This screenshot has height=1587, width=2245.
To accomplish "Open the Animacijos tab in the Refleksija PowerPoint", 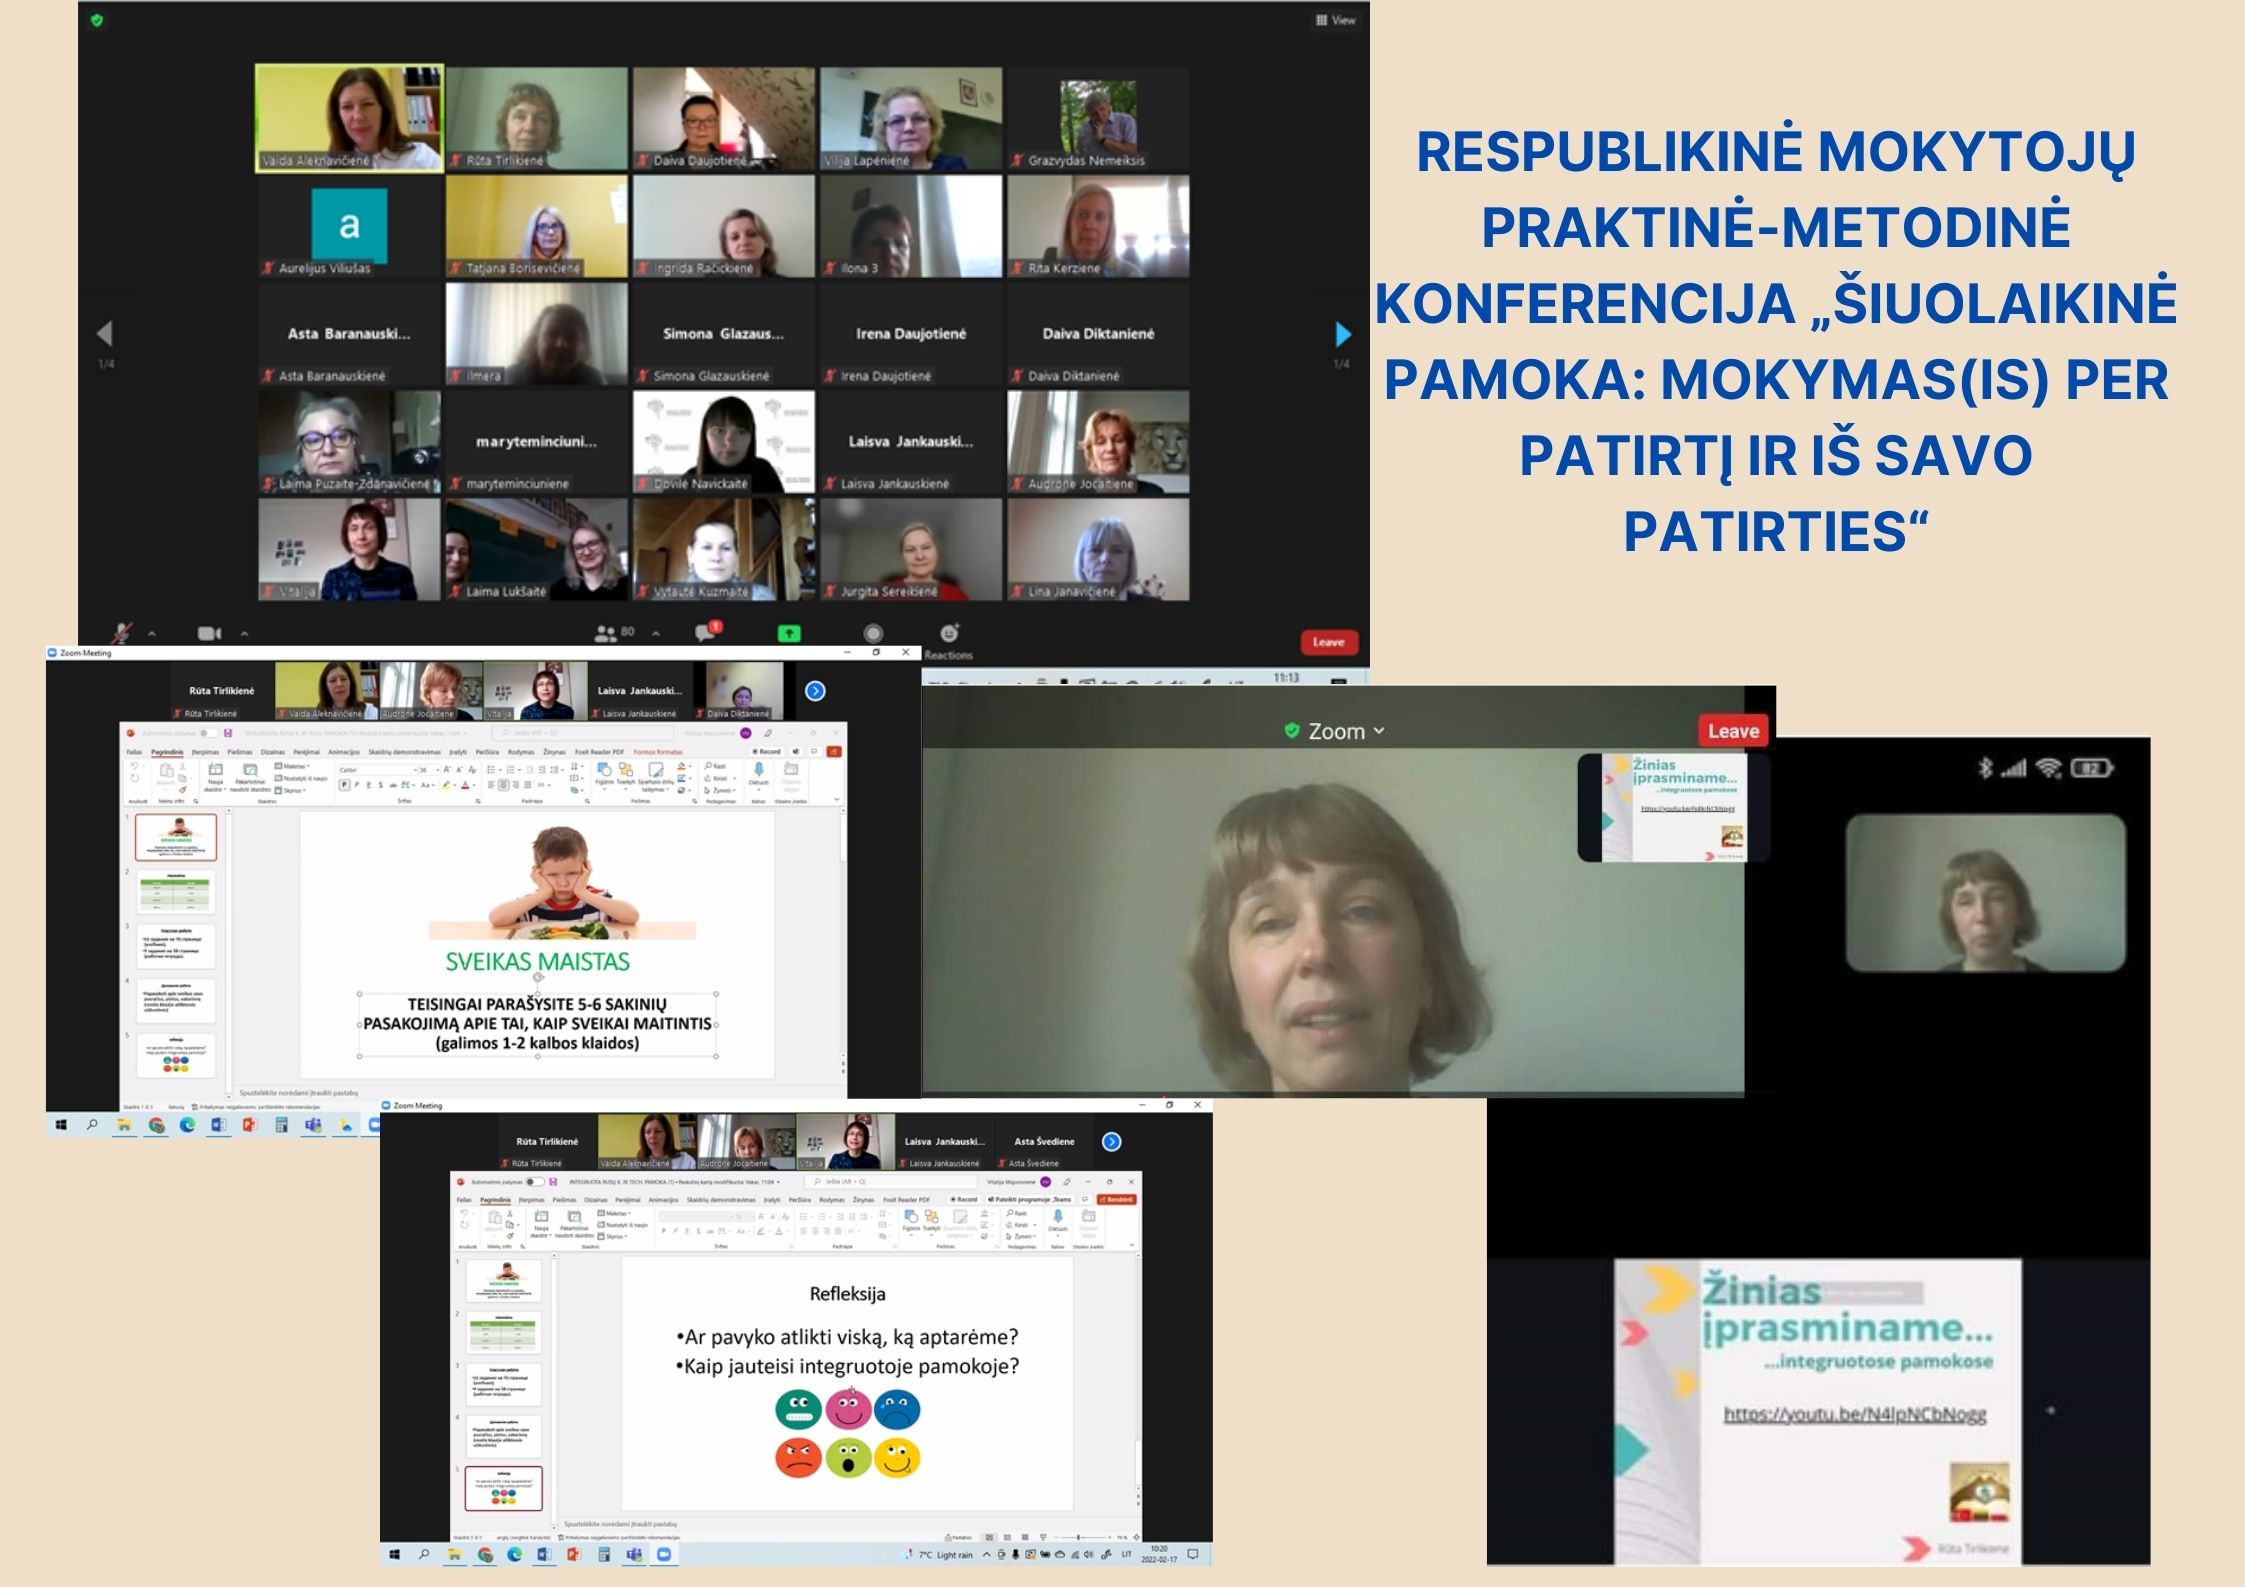I will 663,1200.
